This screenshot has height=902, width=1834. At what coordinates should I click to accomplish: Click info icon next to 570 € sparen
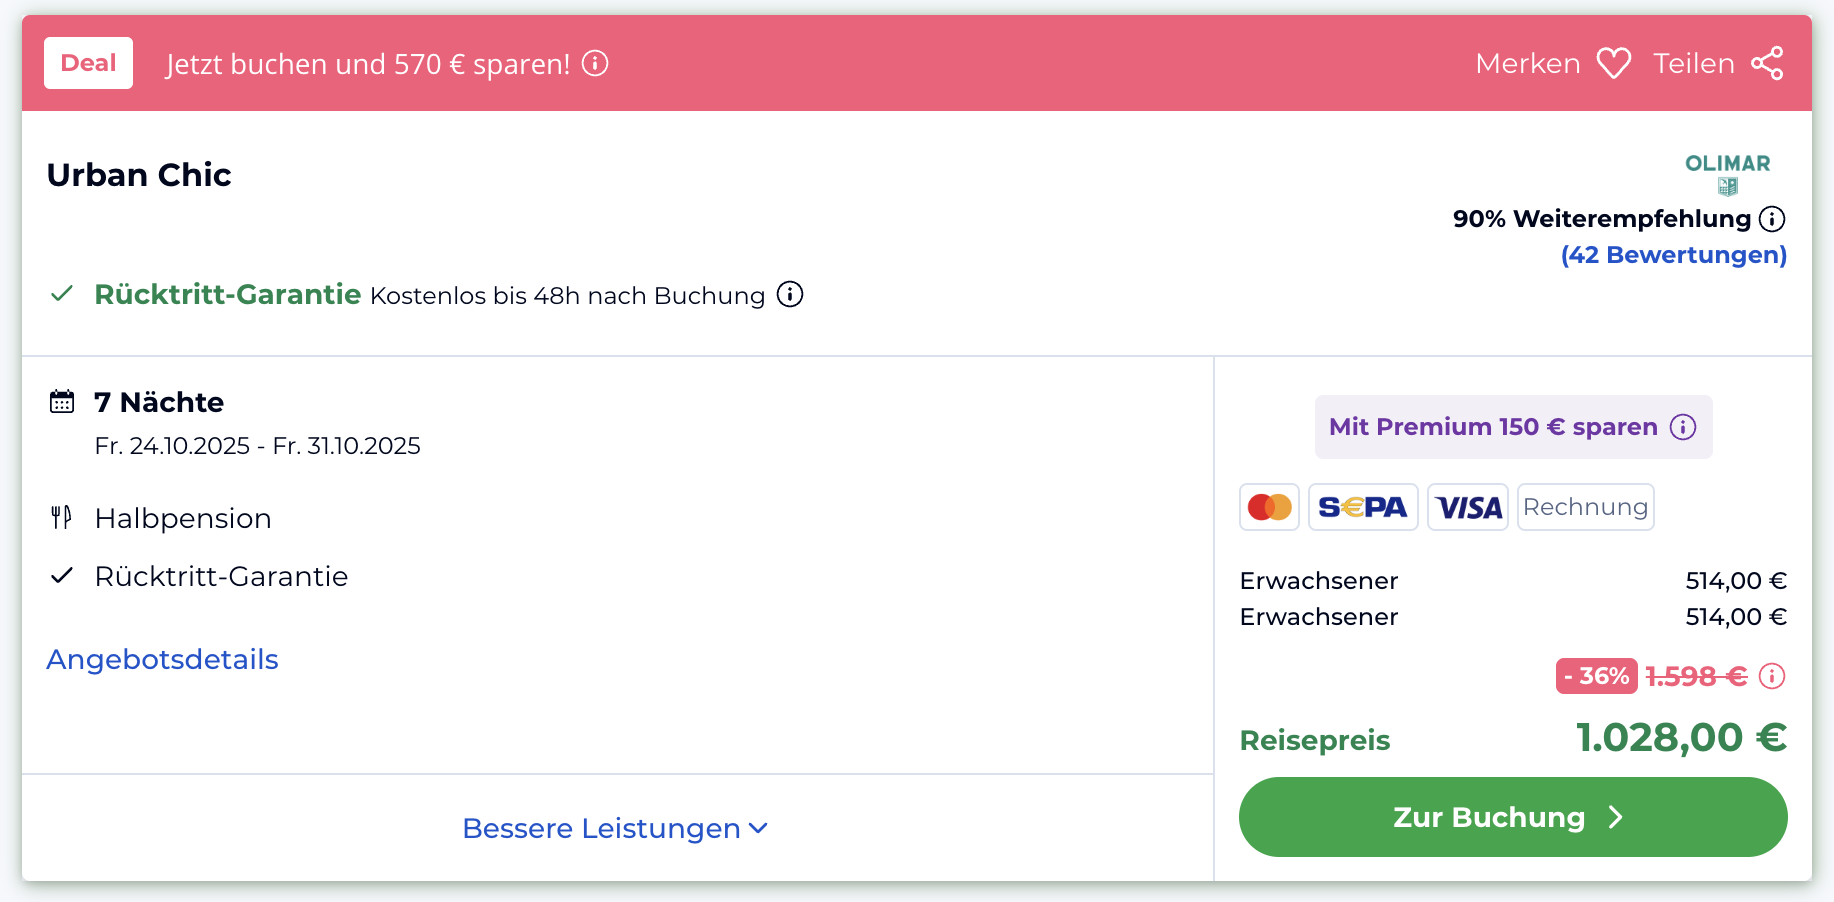(595, 64)
